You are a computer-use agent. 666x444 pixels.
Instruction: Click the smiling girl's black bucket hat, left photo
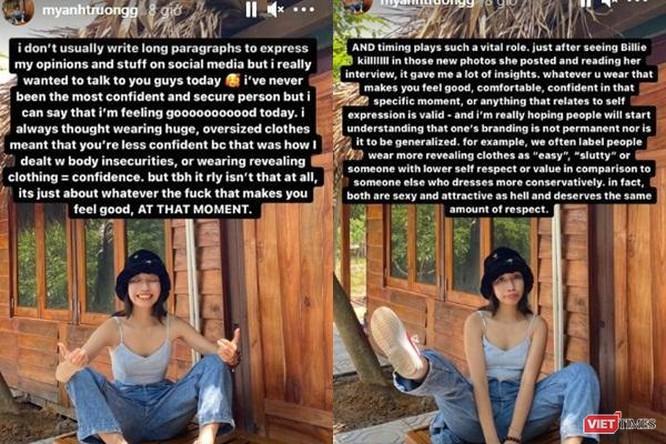143,270
